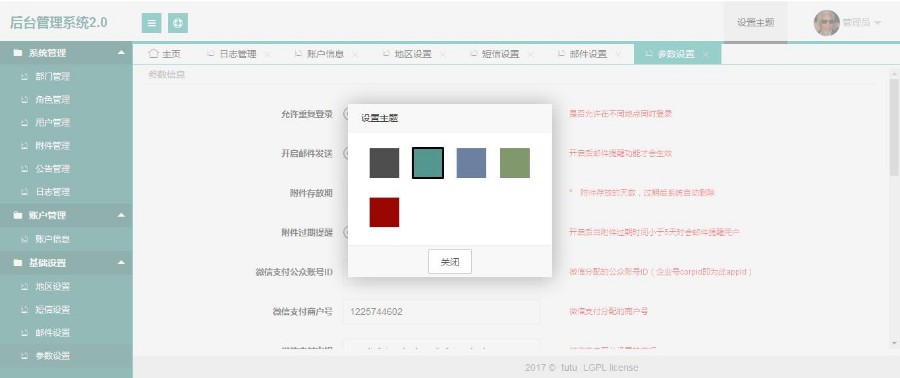The image size is (900, 378).
Task: Click the 允许重复登录 label
Action: (307, 114)
